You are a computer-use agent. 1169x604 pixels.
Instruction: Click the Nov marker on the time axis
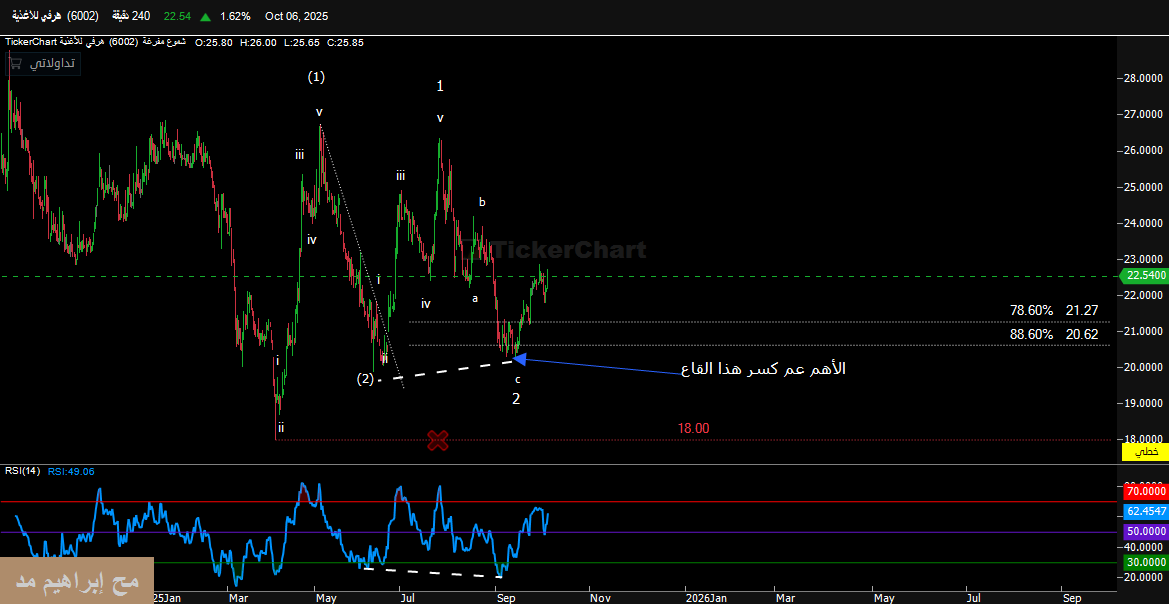coord(600,597)
